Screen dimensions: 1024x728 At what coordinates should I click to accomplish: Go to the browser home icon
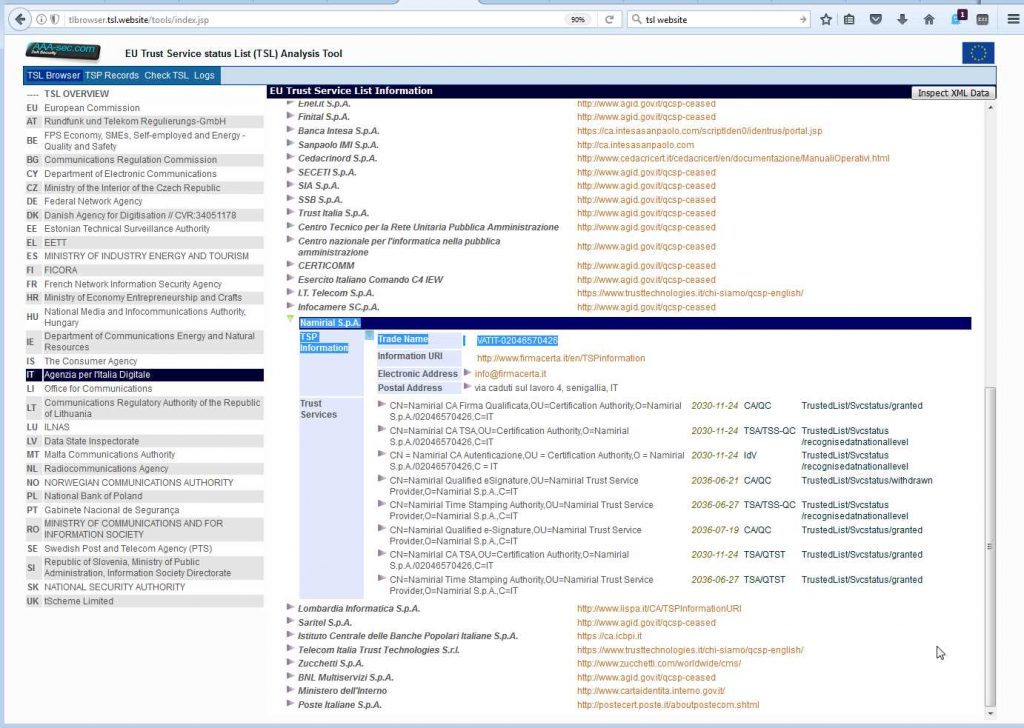929,19
